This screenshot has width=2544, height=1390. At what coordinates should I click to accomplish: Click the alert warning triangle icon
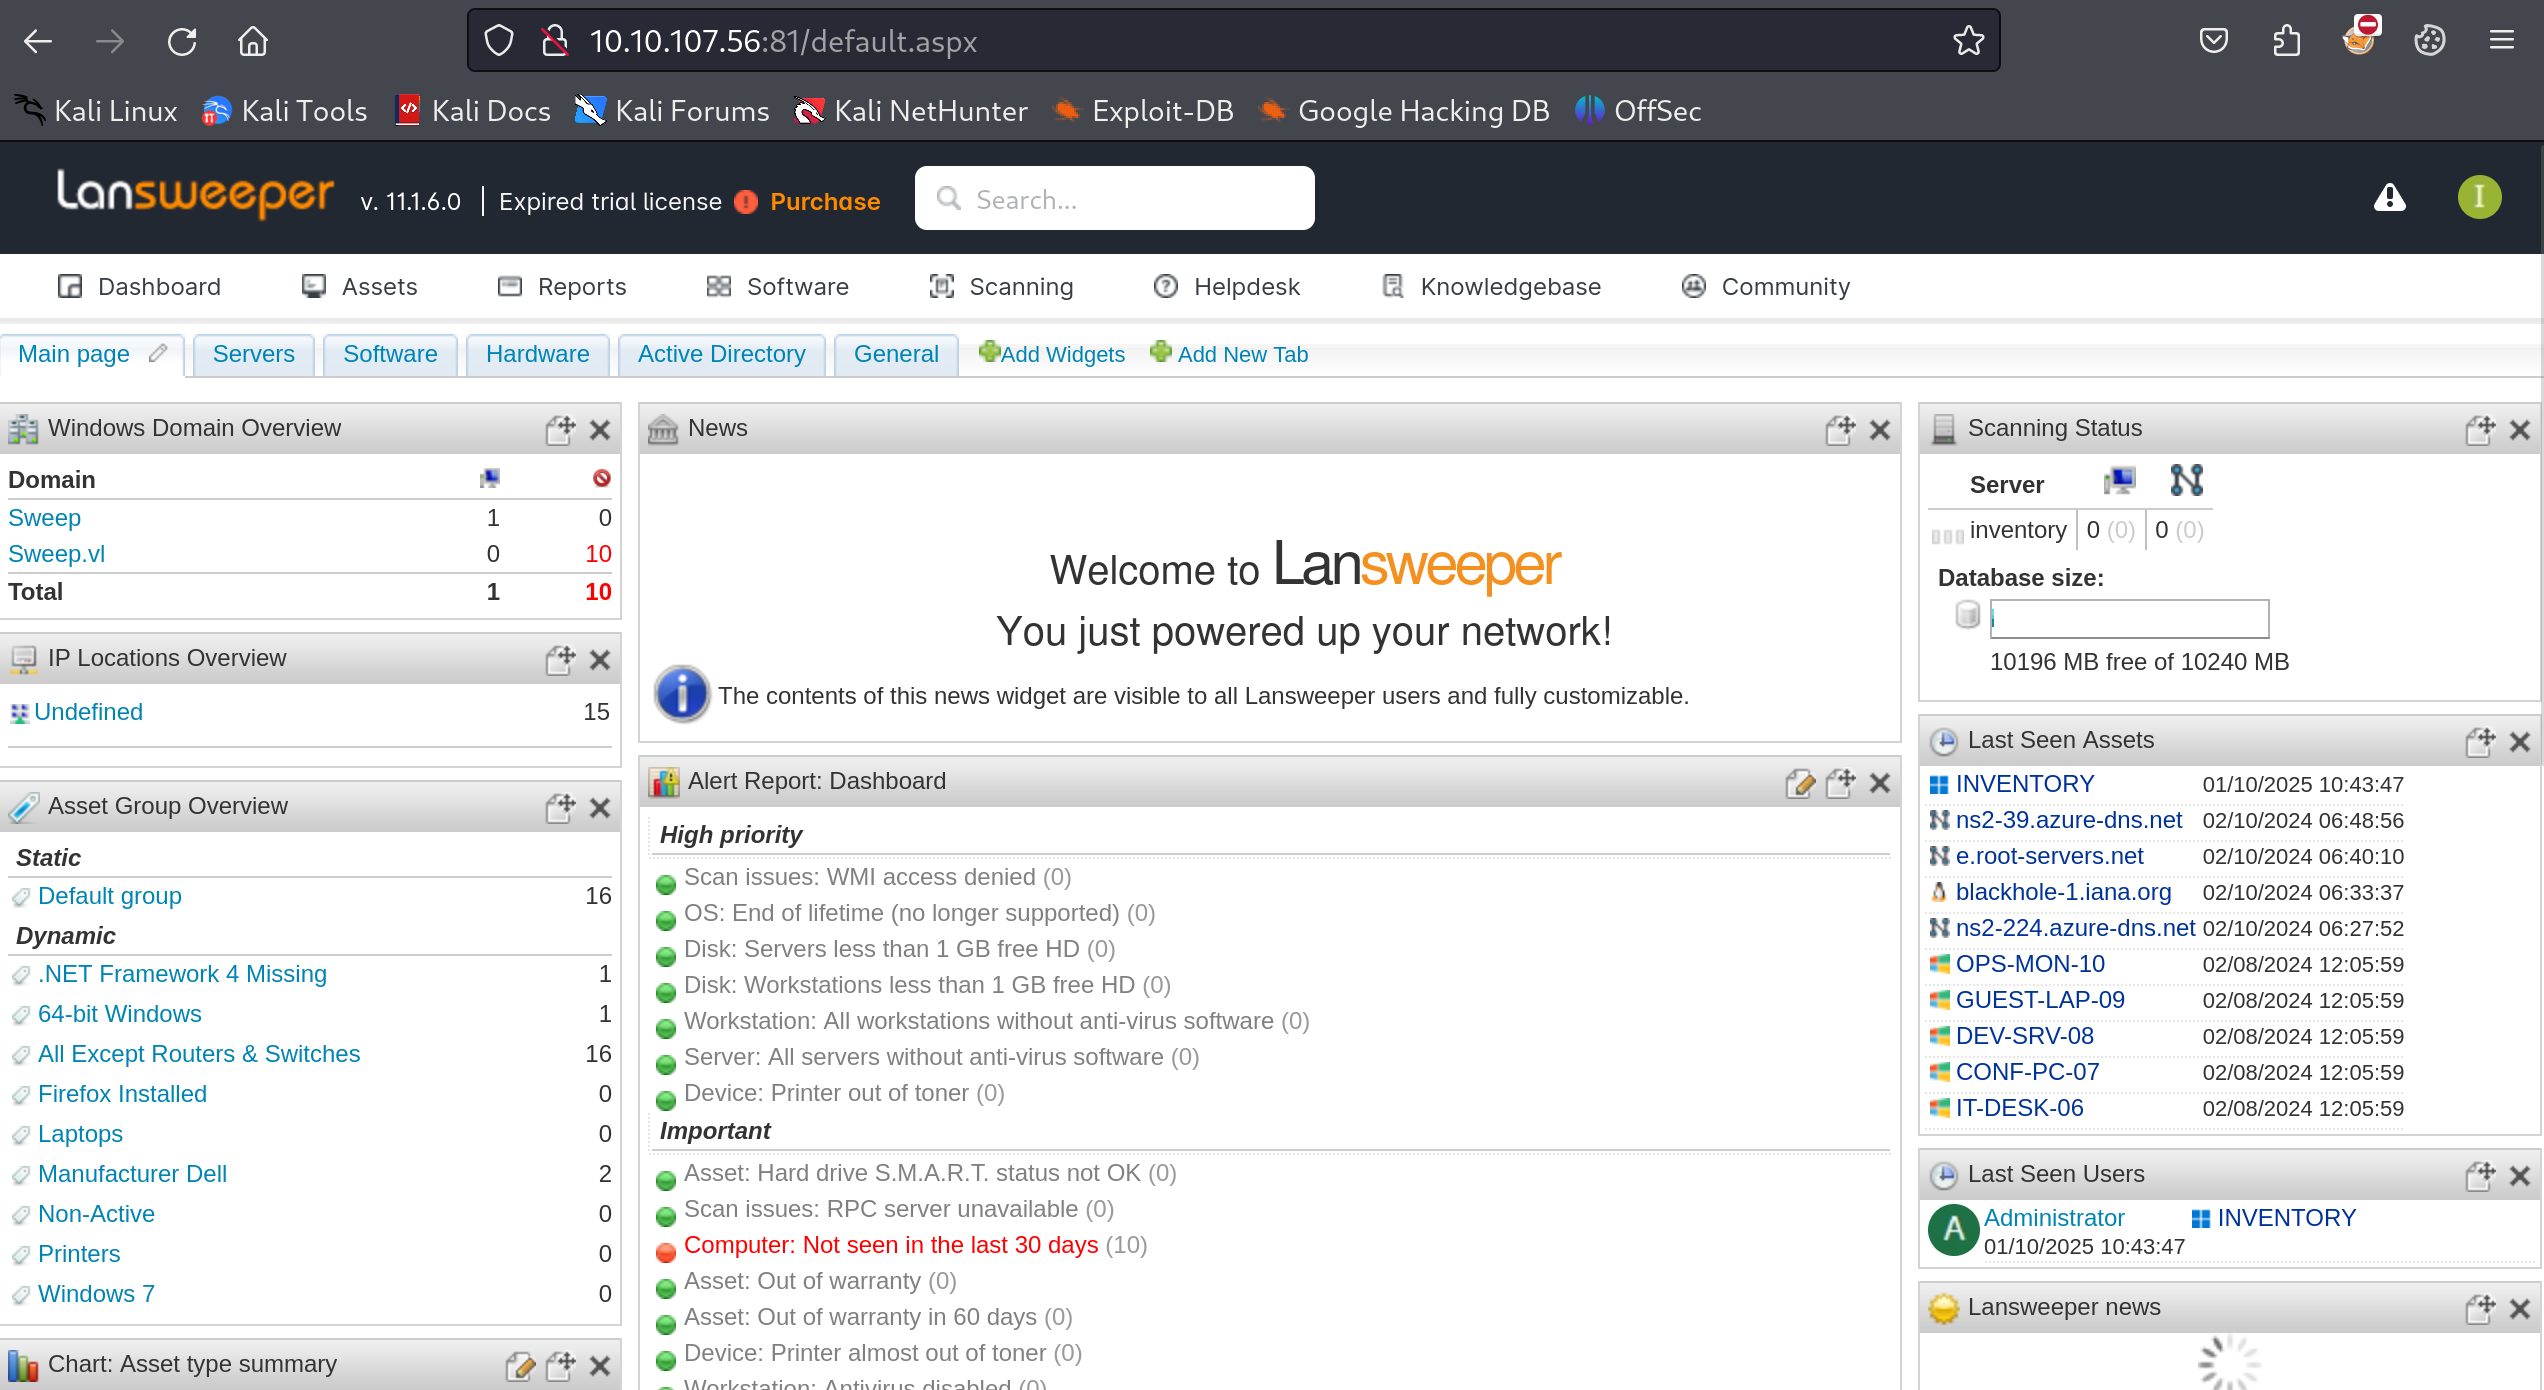[2389, 198]
